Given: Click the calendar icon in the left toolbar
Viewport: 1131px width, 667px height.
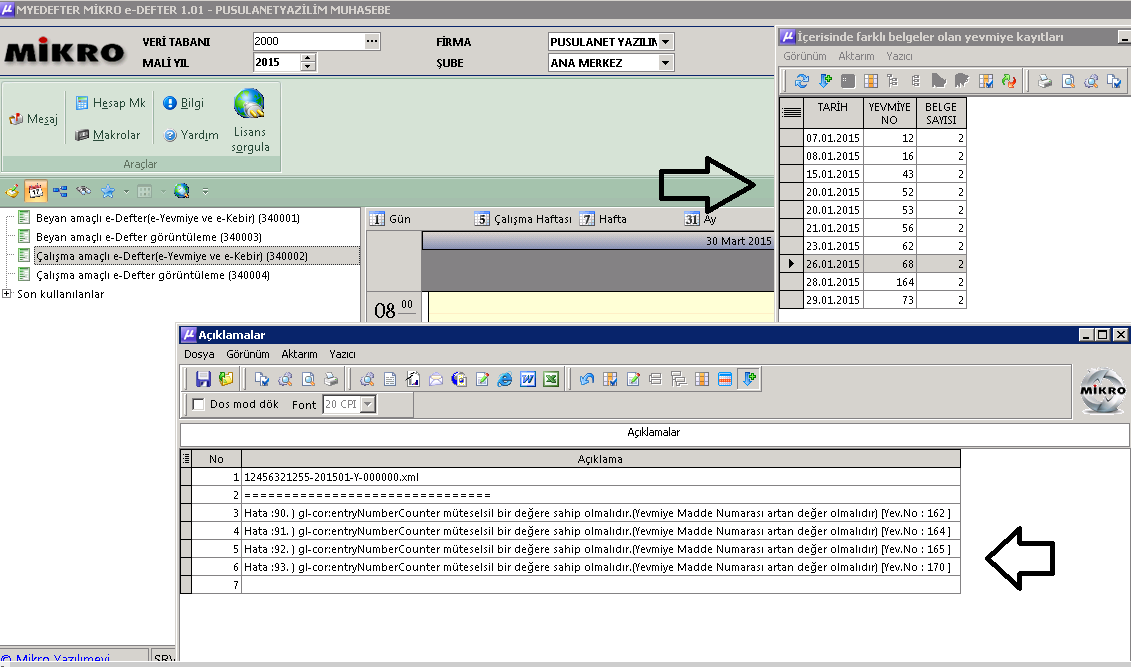Looking at the screenshot, I should [x=35, y=191].
